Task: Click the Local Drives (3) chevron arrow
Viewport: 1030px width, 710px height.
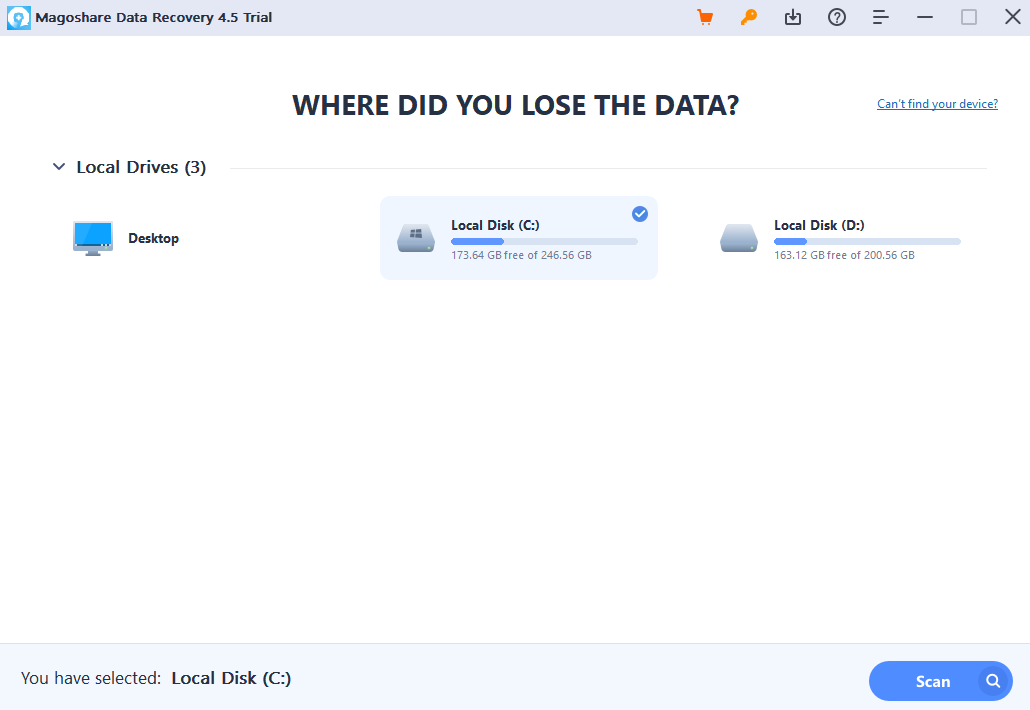Action: tap(59, 167)
